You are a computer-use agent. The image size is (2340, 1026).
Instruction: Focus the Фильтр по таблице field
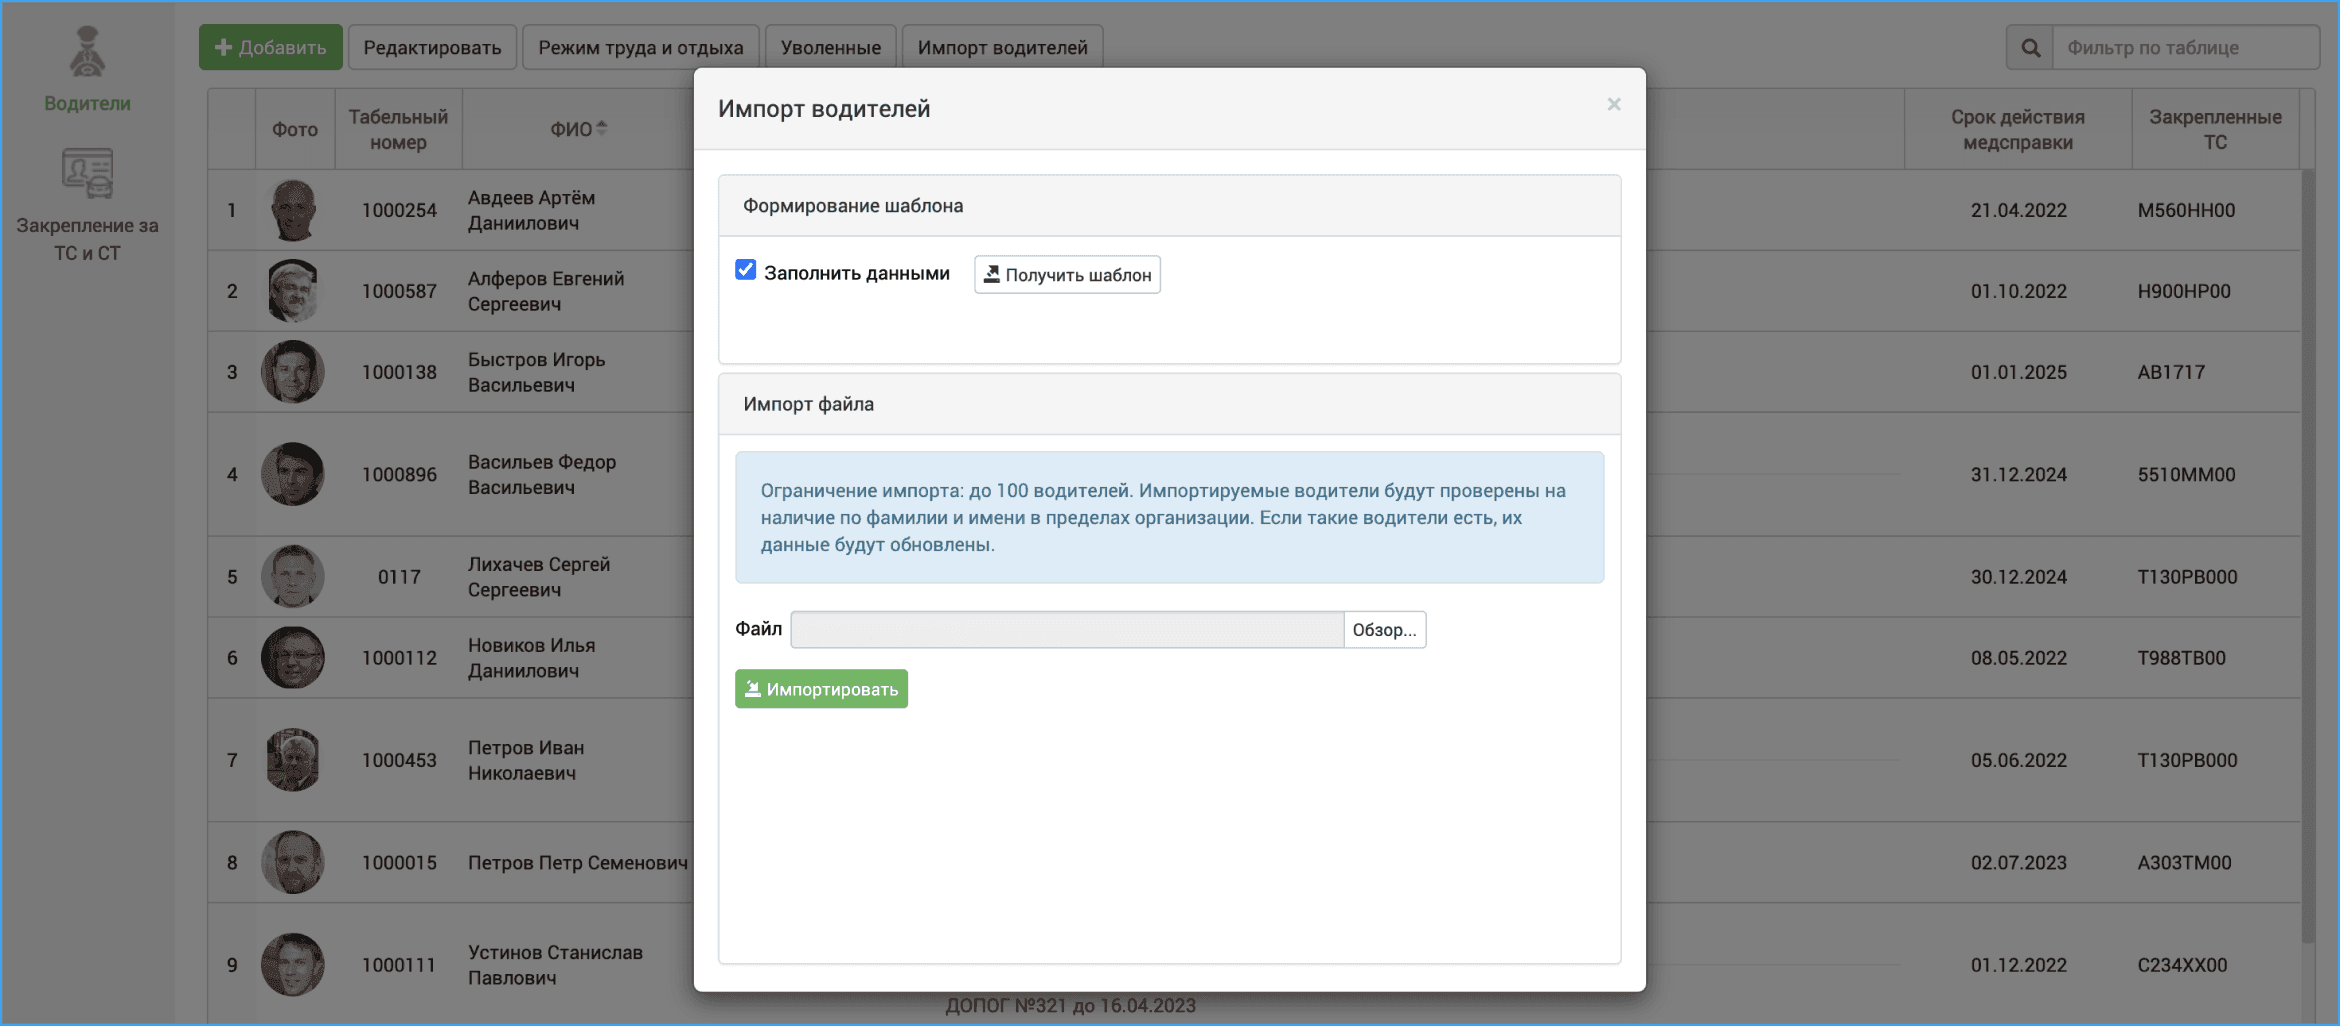[x=2184, y=48]
